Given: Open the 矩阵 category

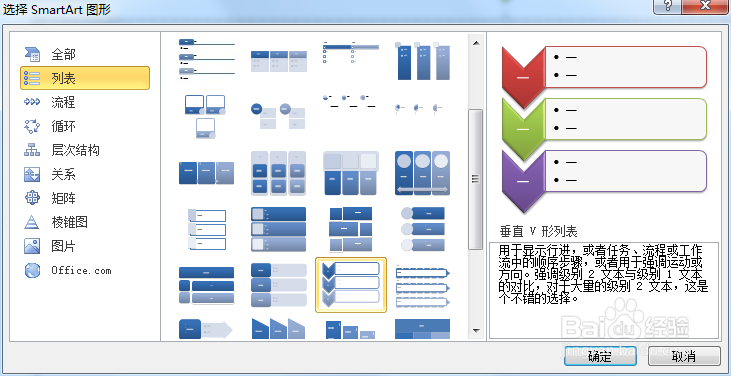Looking at the screenshot, I should tap(85, 198).
